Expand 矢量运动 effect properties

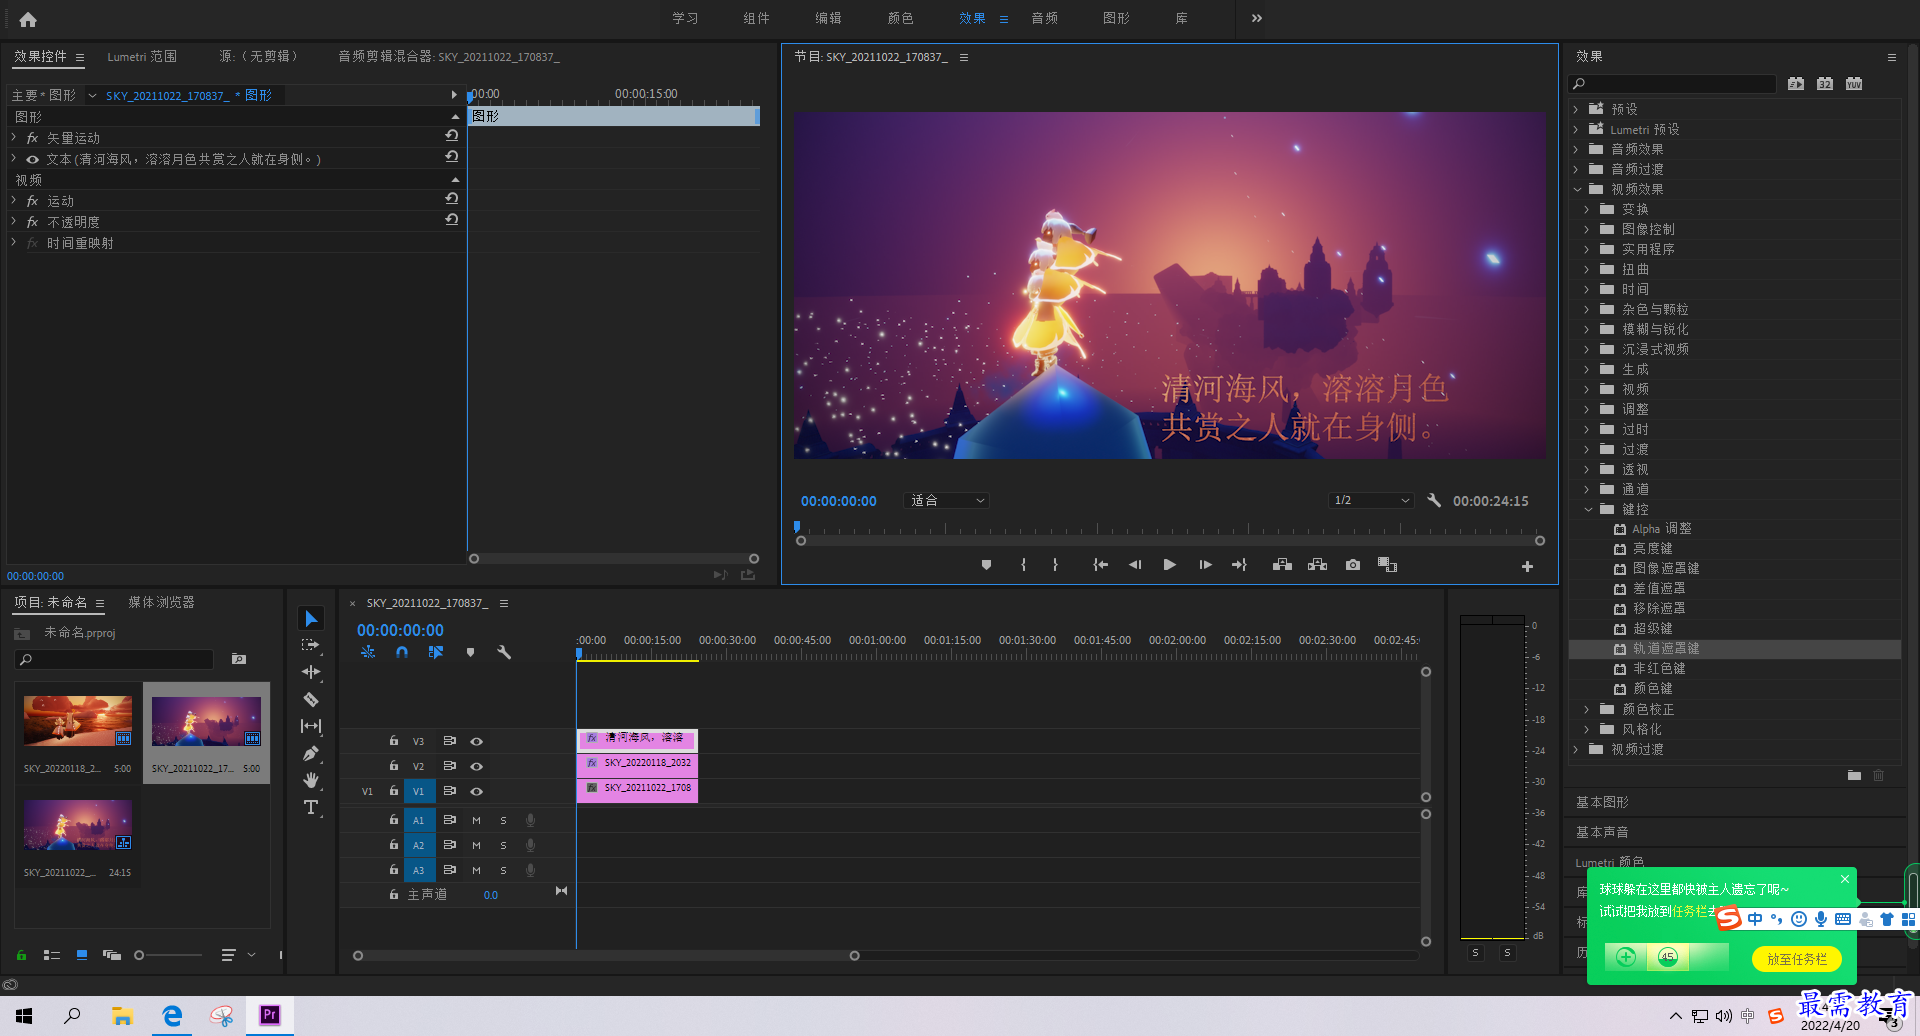pyautogui.click(x=14, y=138)
